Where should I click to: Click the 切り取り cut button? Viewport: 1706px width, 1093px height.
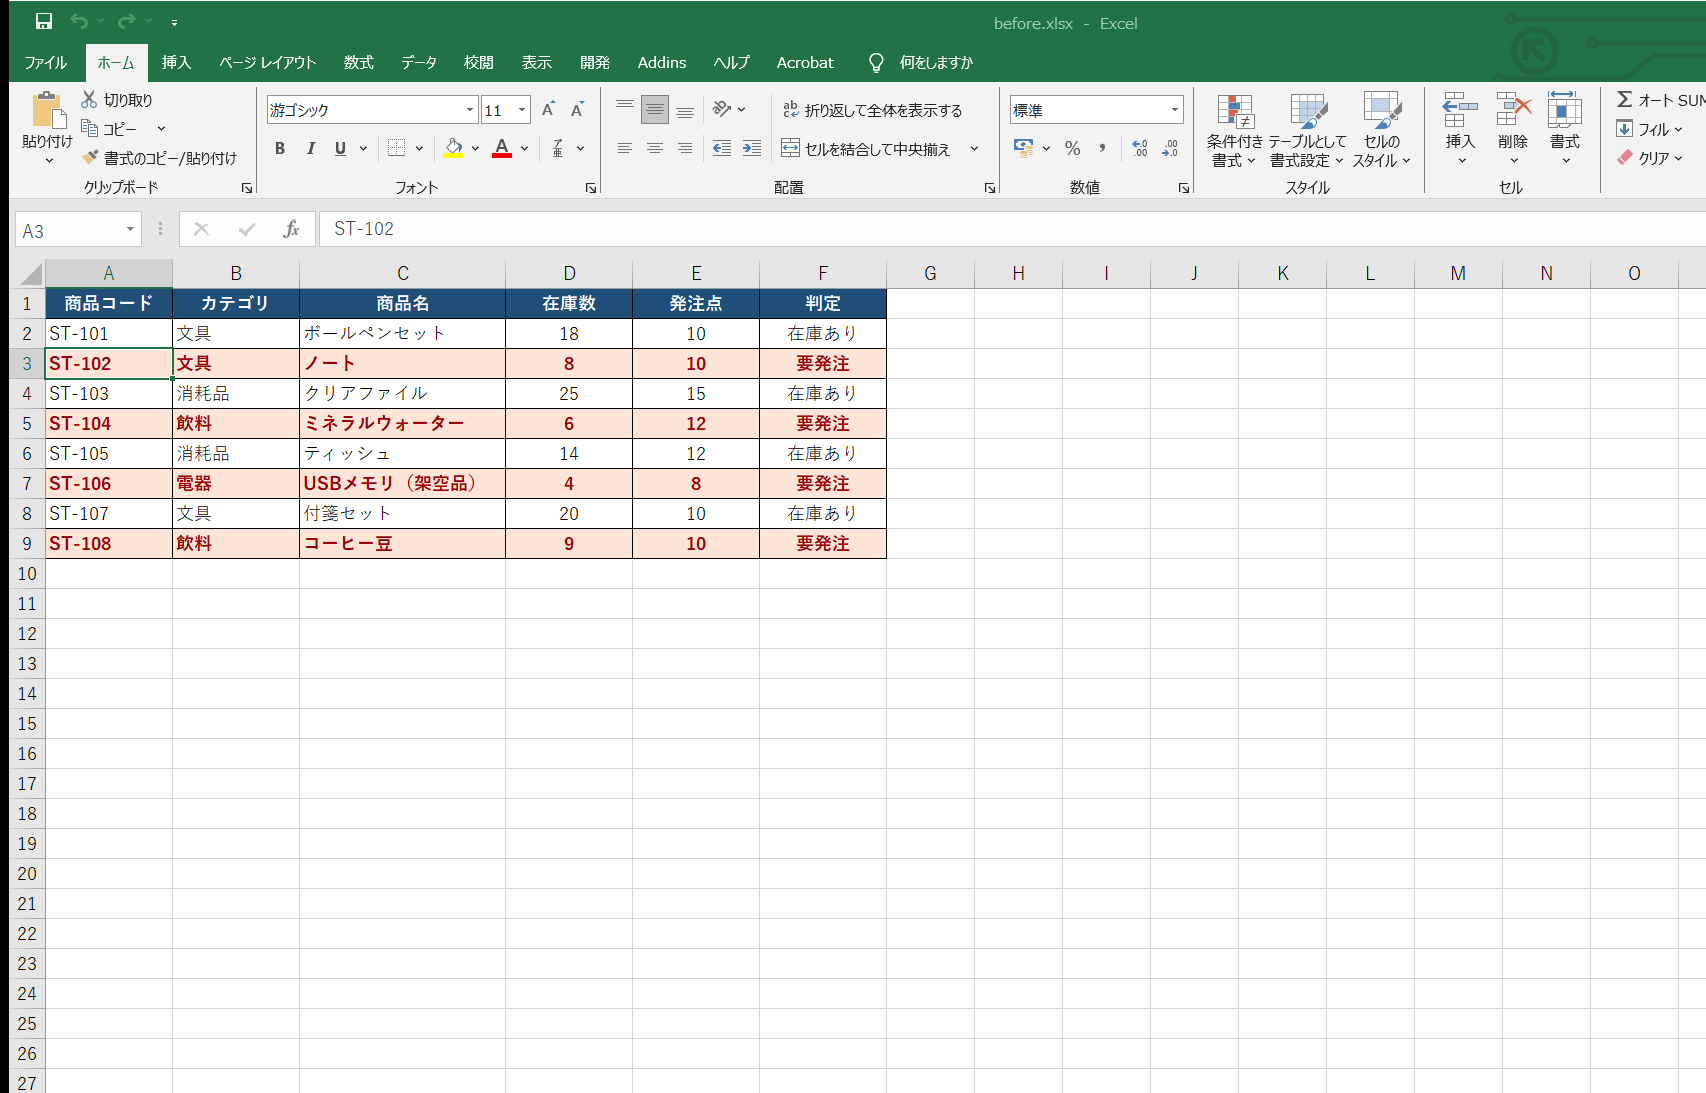click(117, 100)
